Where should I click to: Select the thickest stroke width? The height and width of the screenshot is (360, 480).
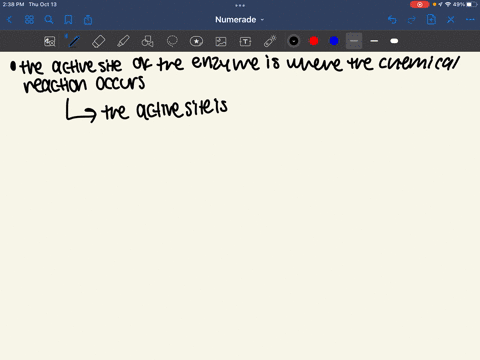394,41
